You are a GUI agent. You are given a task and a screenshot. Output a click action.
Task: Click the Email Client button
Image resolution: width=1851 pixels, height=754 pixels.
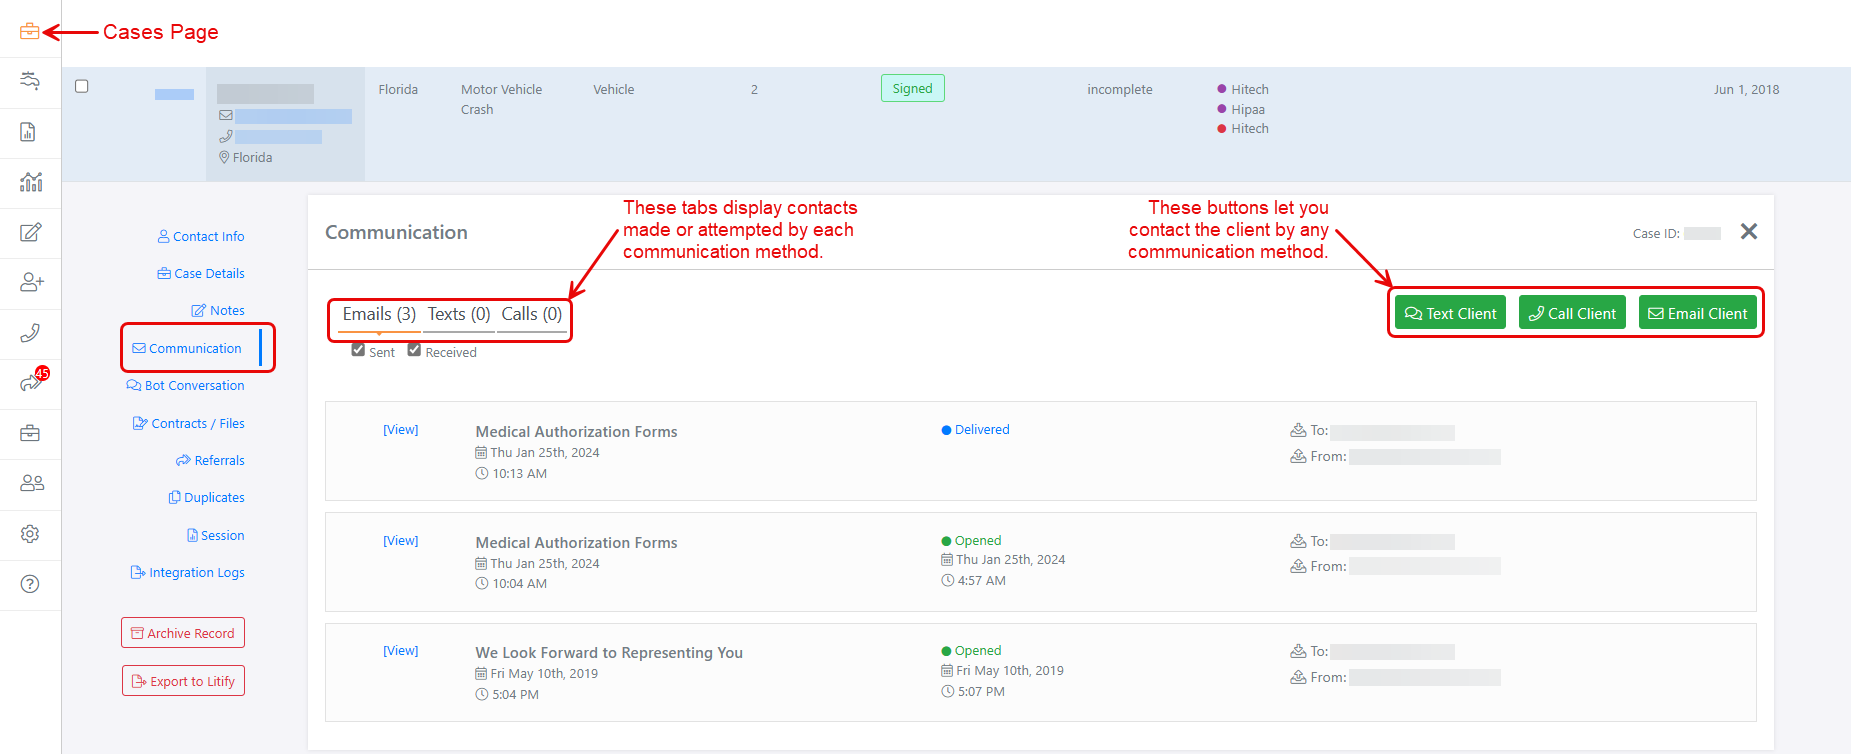click(x=1697, y=313)
